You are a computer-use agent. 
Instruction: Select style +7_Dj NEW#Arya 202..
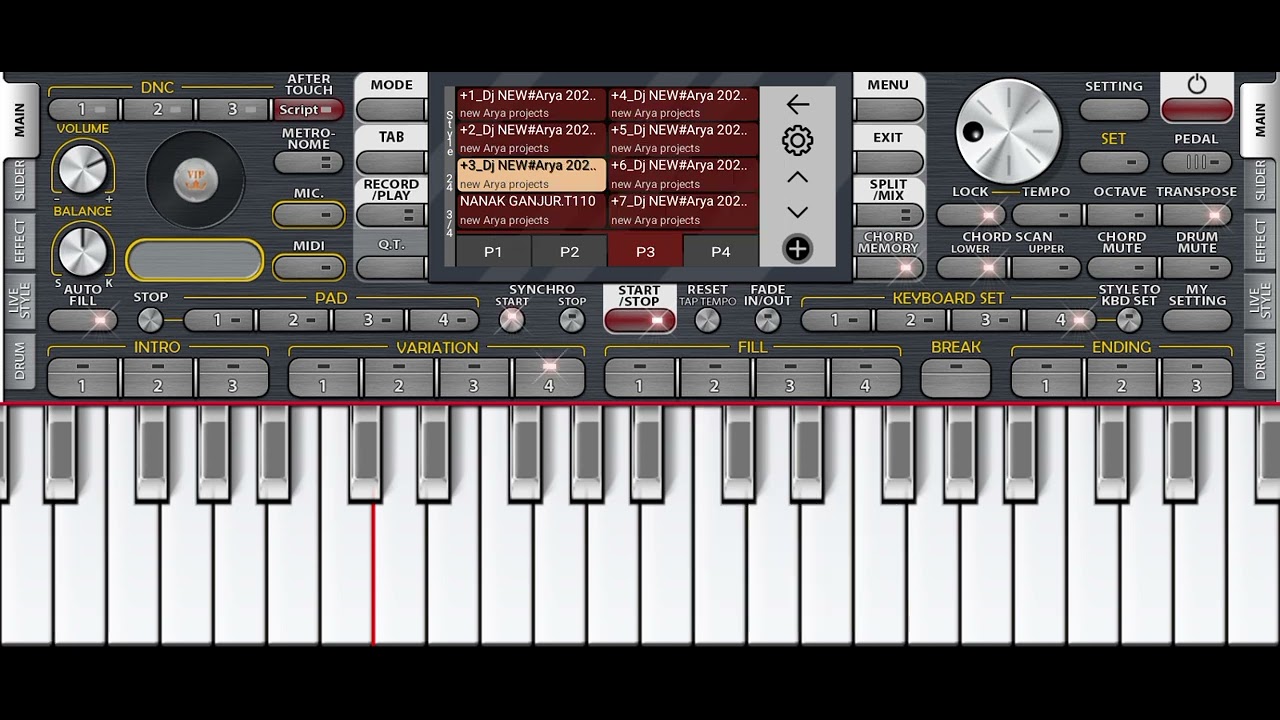point(683,210)
